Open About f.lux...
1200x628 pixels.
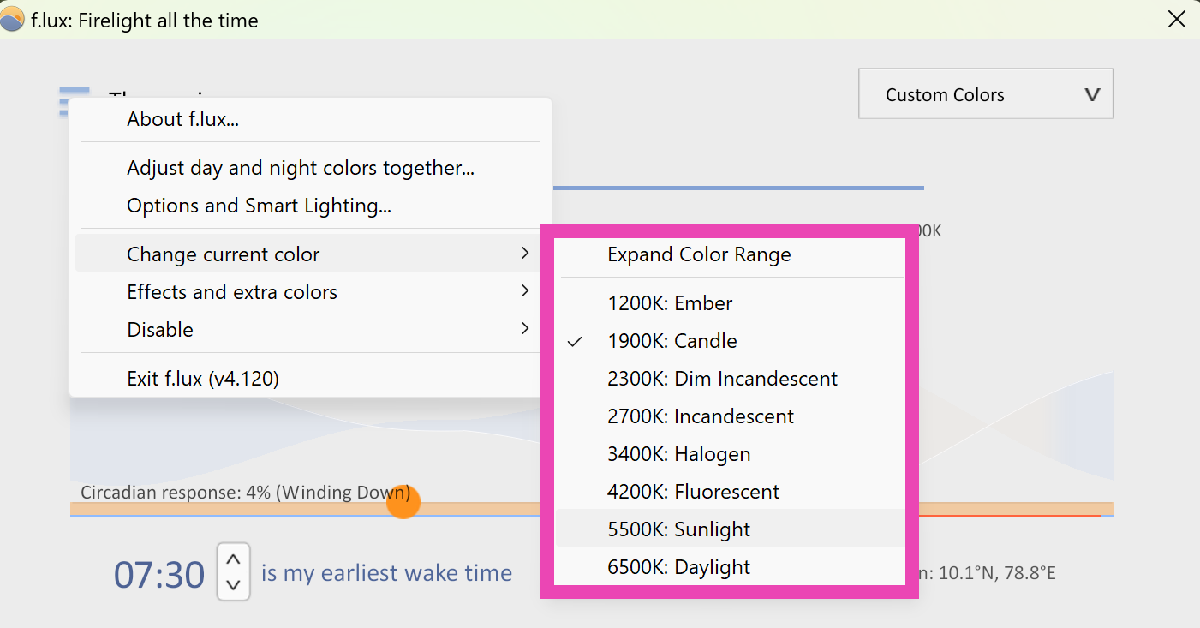click(x=310, y=120)
